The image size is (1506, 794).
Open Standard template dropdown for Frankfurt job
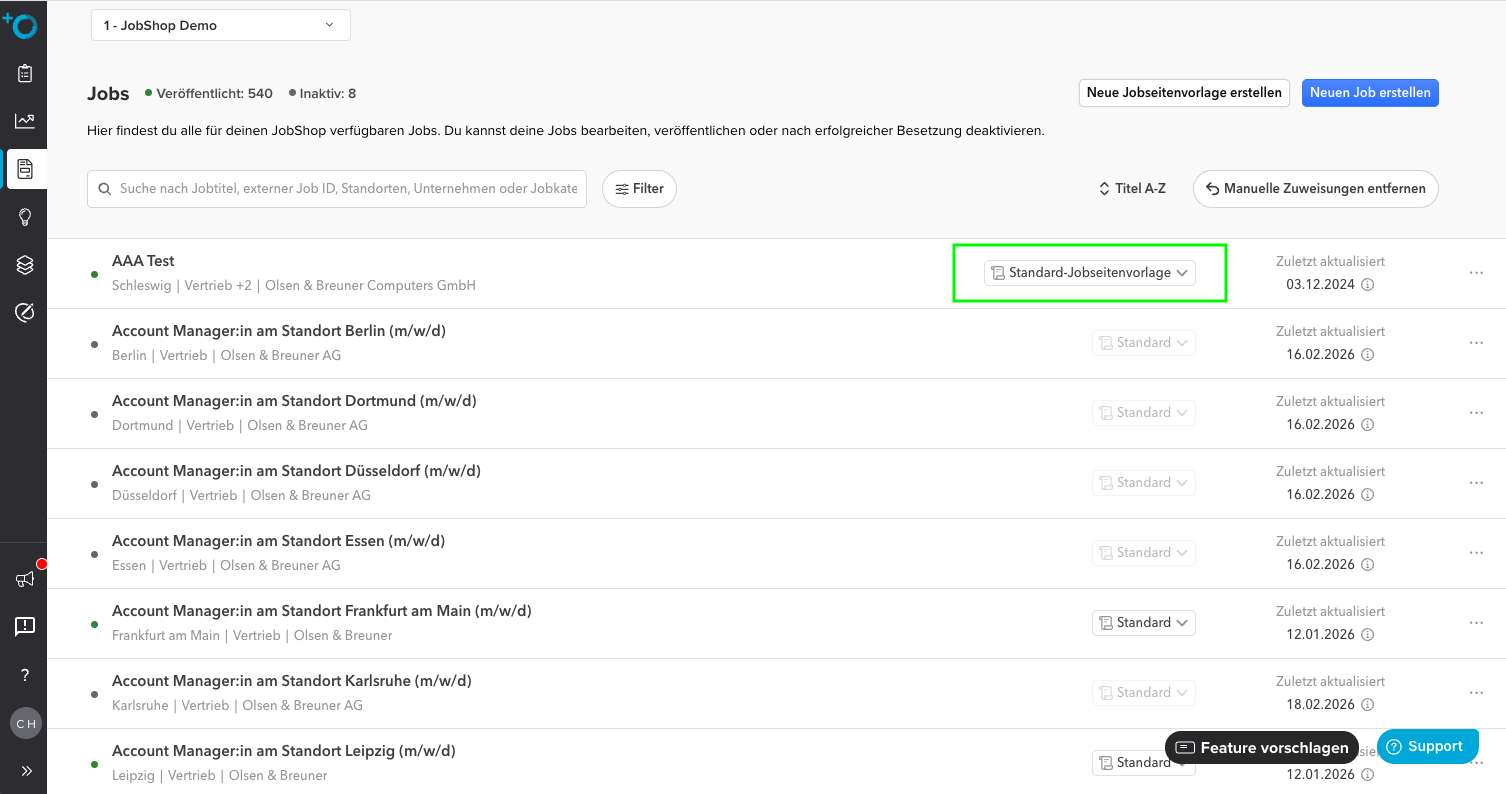(1143, 623)
